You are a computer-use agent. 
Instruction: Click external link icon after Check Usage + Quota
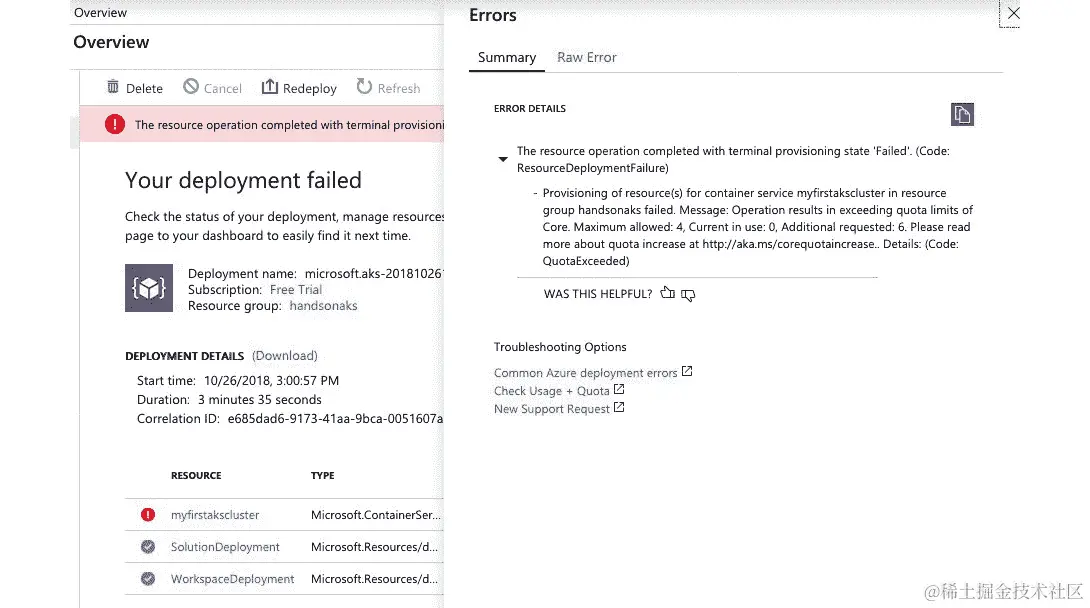tap(619, 389)
